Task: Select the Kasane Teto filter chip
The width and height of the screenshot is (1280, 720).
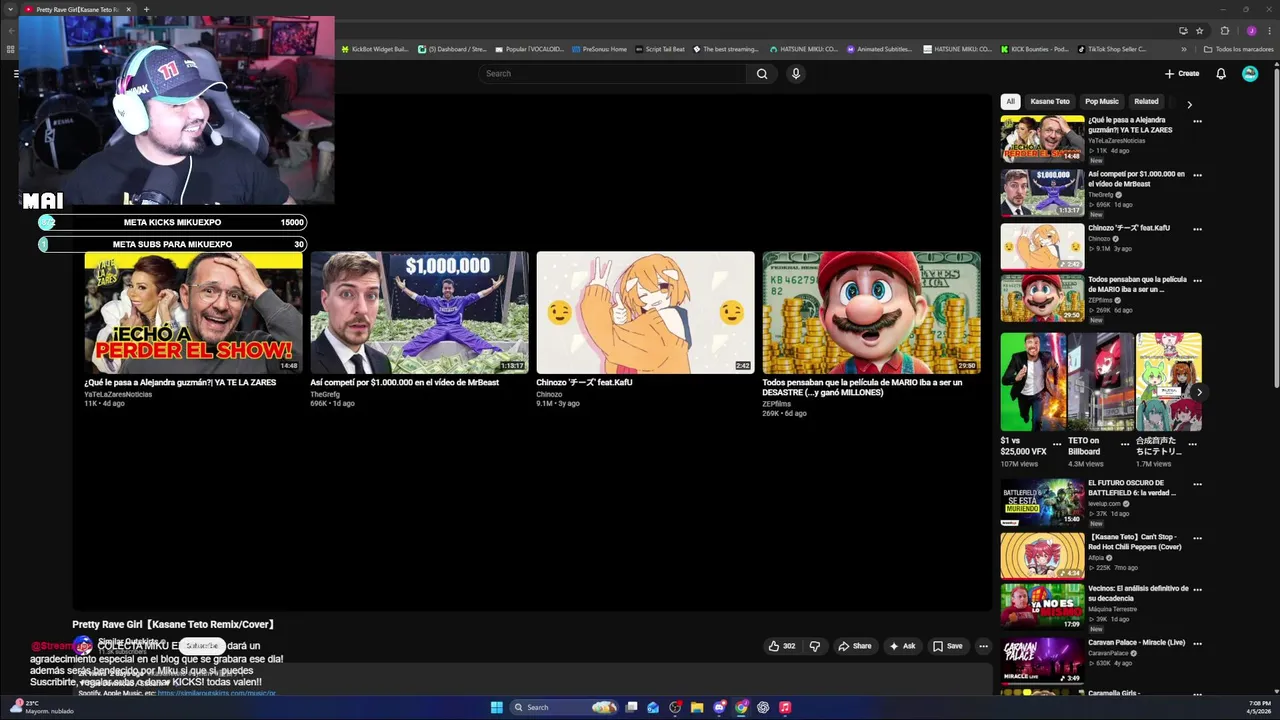Action: tap(1050, 101)
